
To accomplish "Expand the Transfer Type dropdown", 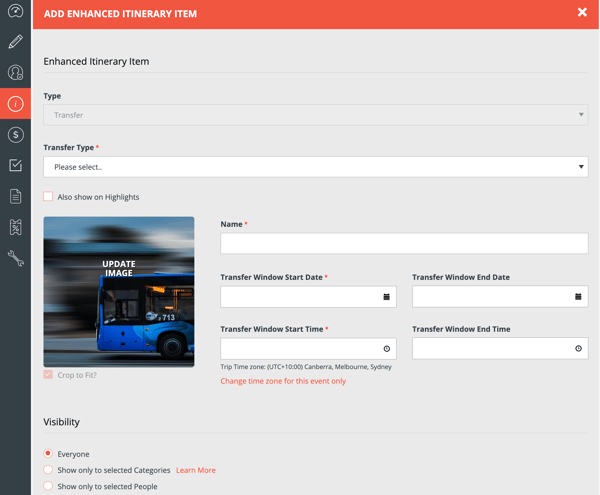I will pos(315,167).
